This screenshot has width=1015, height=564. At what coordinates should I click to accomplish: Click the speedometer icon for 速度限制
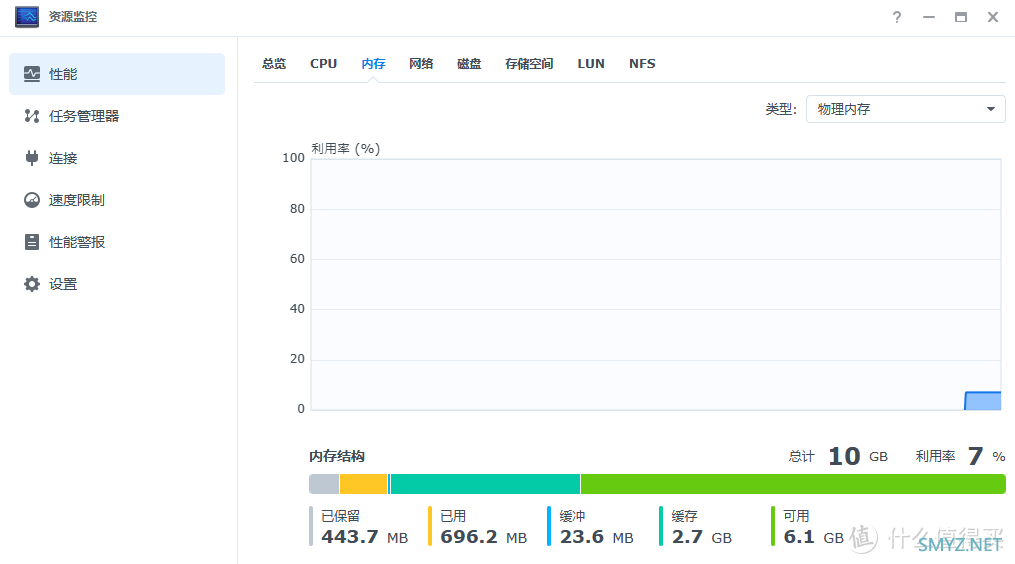click(32, 200)
